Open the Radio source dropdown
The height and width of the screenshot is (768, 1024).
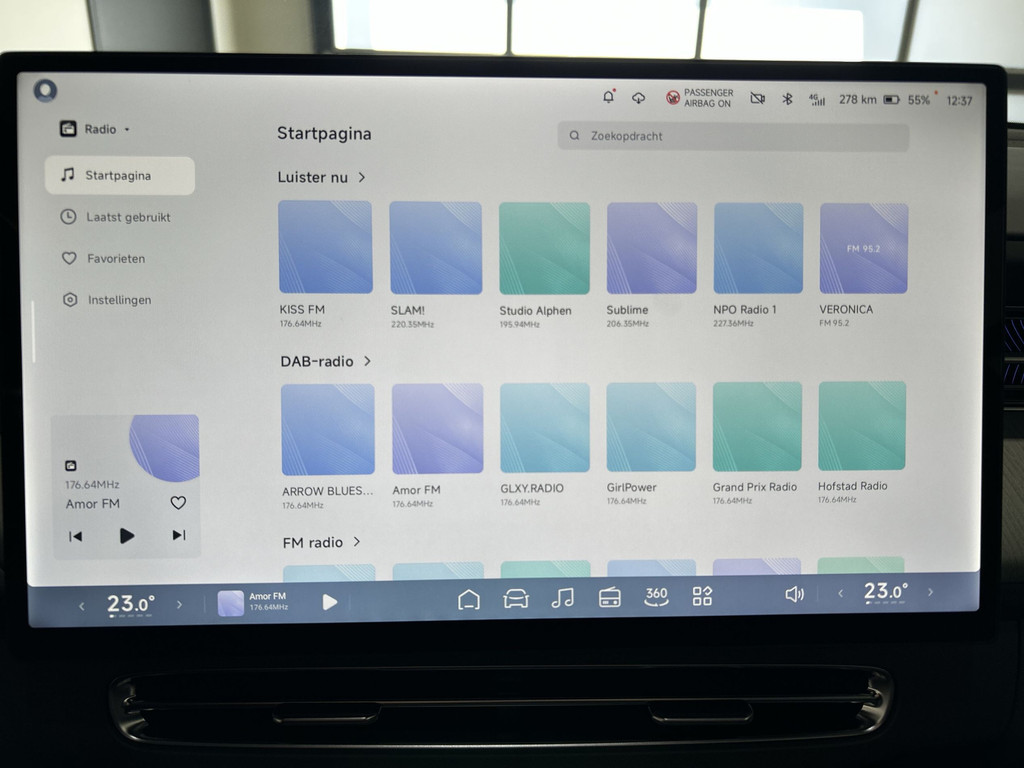(96, 129)
